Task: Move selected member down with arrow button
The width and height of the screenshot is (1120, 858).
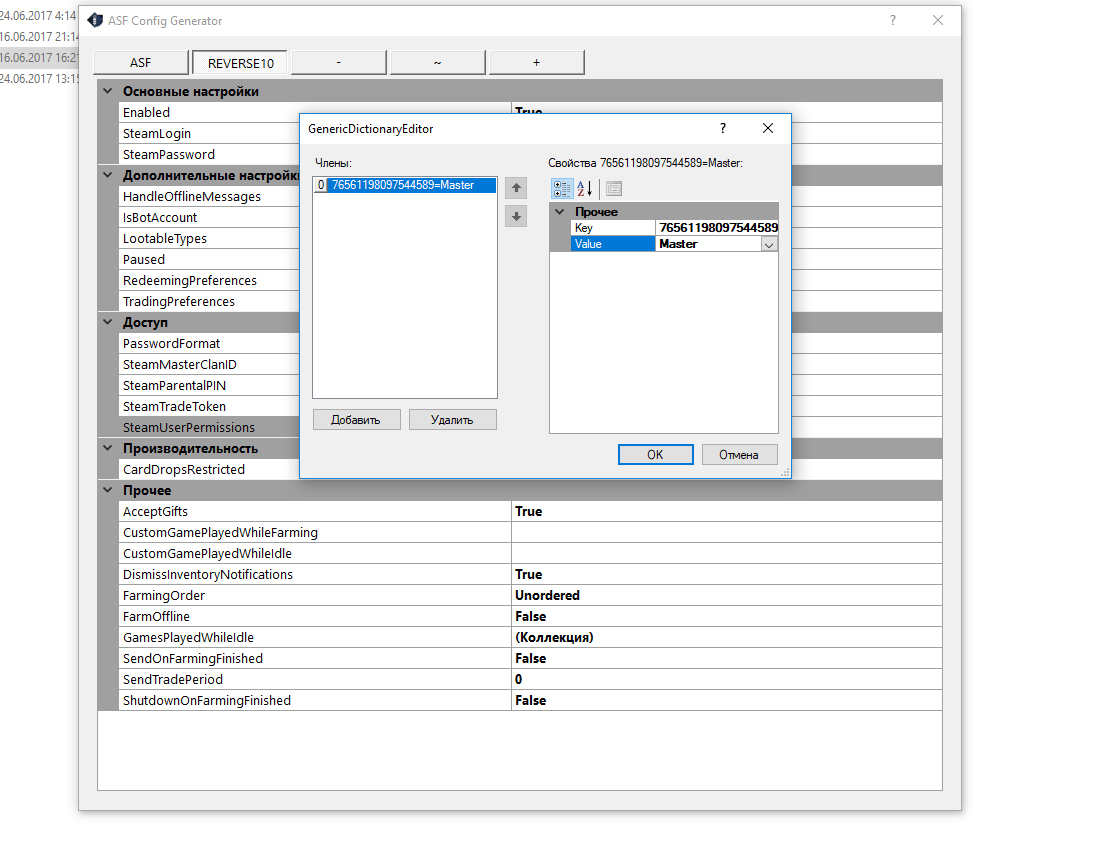Action: 516,216
